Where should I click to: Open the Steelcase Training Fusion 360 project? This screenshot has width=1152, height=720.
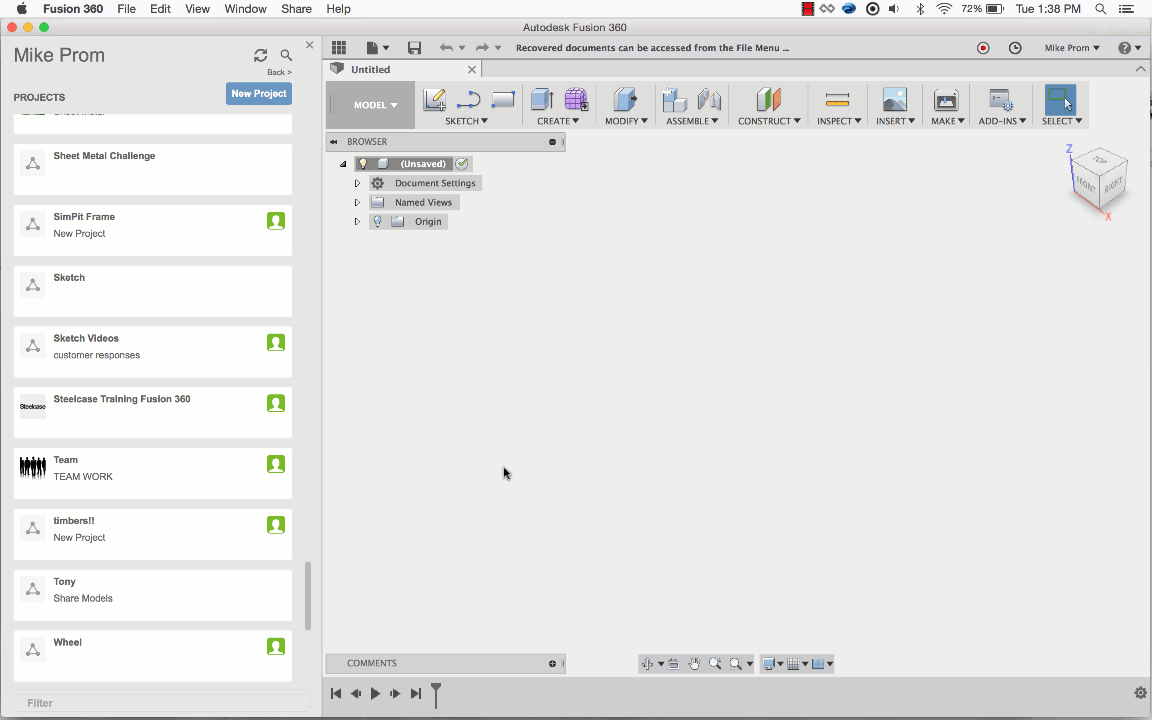click(153, 412)
